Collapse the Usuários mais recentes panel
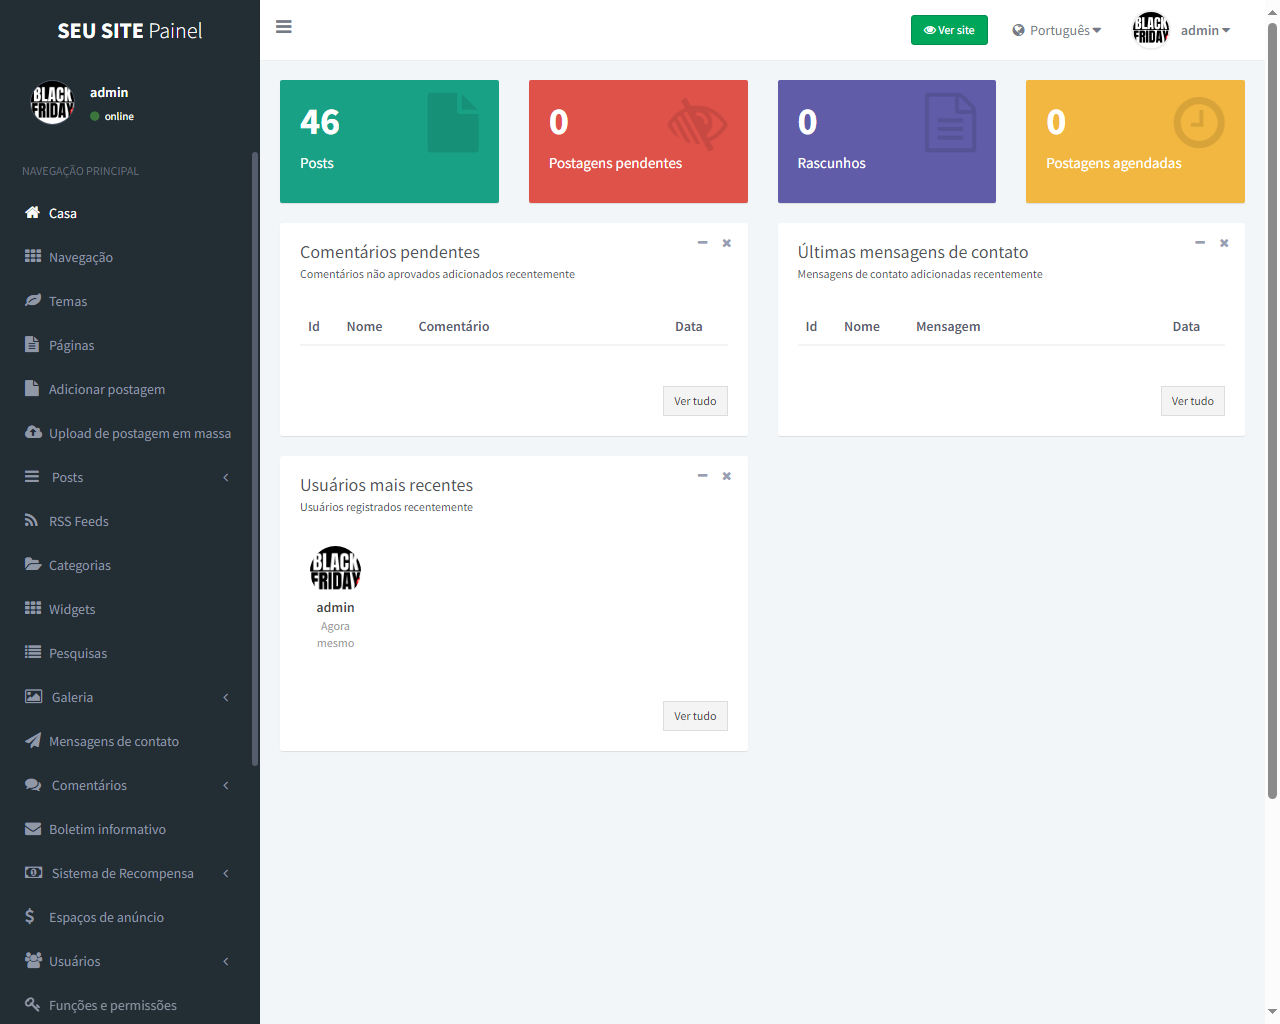The image size is (1280, 1024). [702, 476]
